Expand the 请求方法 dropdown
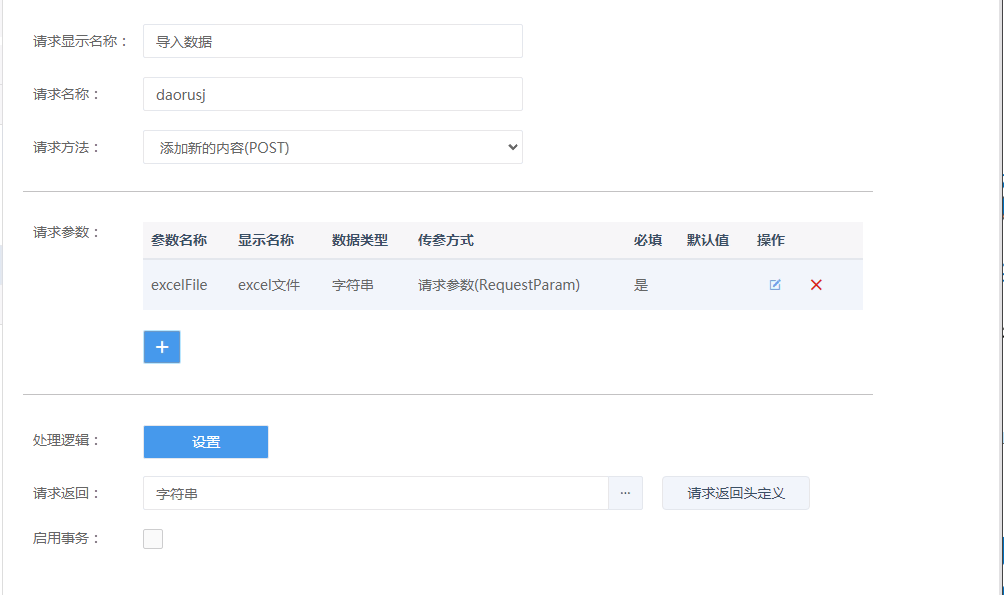This screenshot has width=1004, height=595. (x=332, y=147)
